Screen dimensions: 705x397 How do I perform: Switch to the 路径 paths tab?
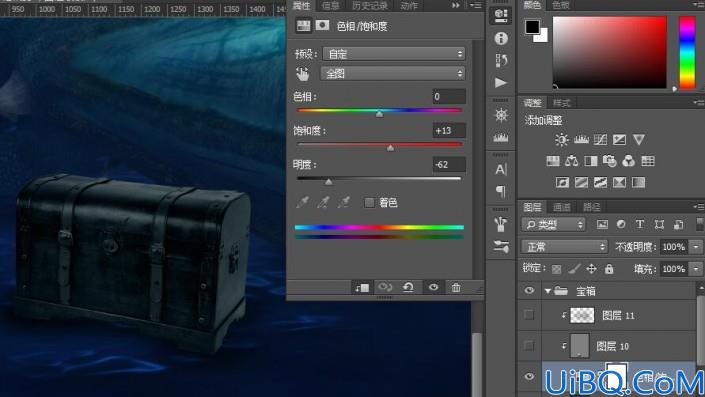click(x=591, y=207)
